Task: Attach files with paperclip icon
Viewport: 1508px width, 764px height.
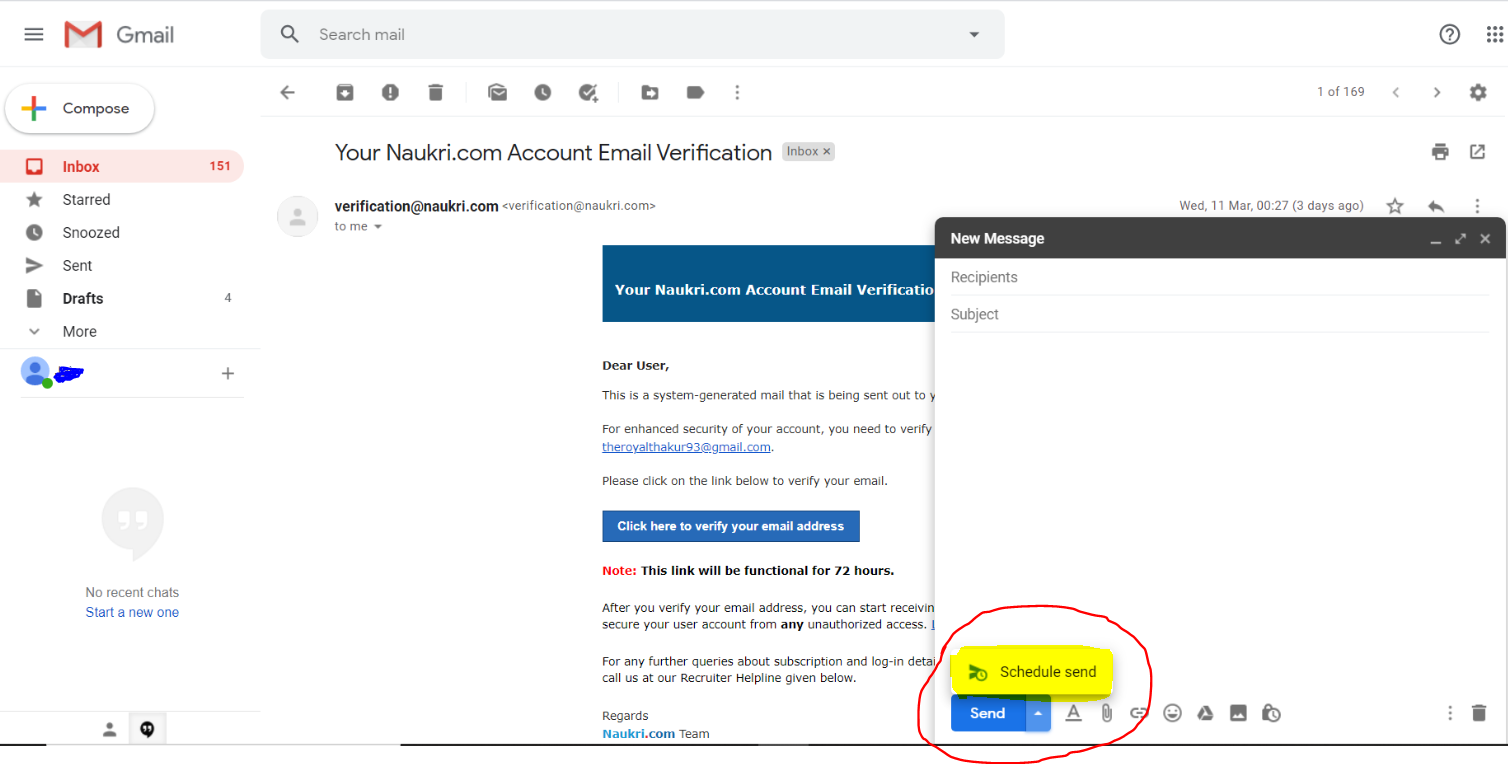Action: pyautogui.click(x=1107, y=713)
